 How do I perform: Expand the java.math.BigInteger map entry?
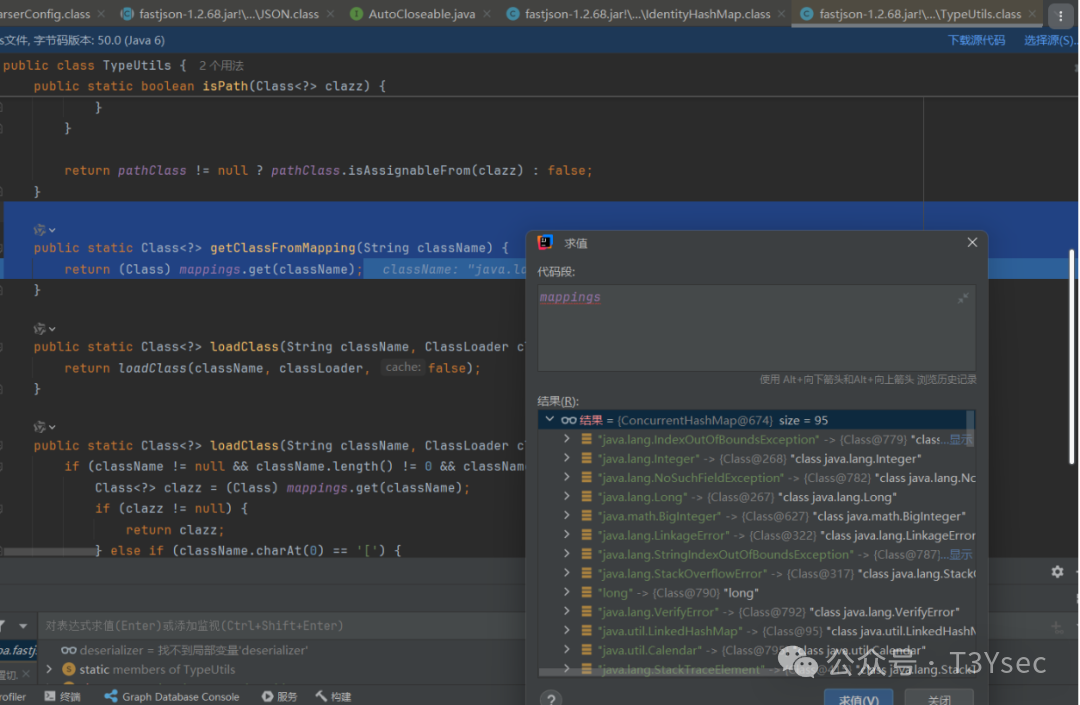coord(567,516)
